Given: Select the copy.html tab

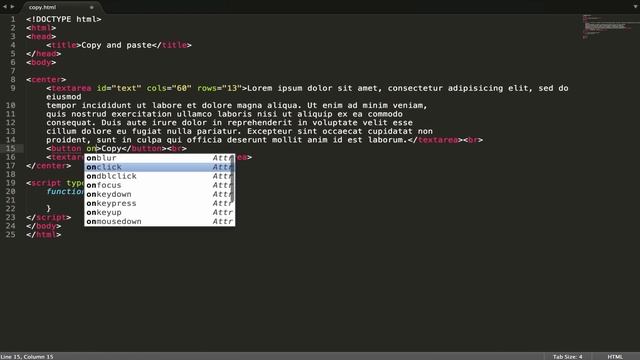Looking at the screenshot, I should pyautogui.click(x=42, y=7).
